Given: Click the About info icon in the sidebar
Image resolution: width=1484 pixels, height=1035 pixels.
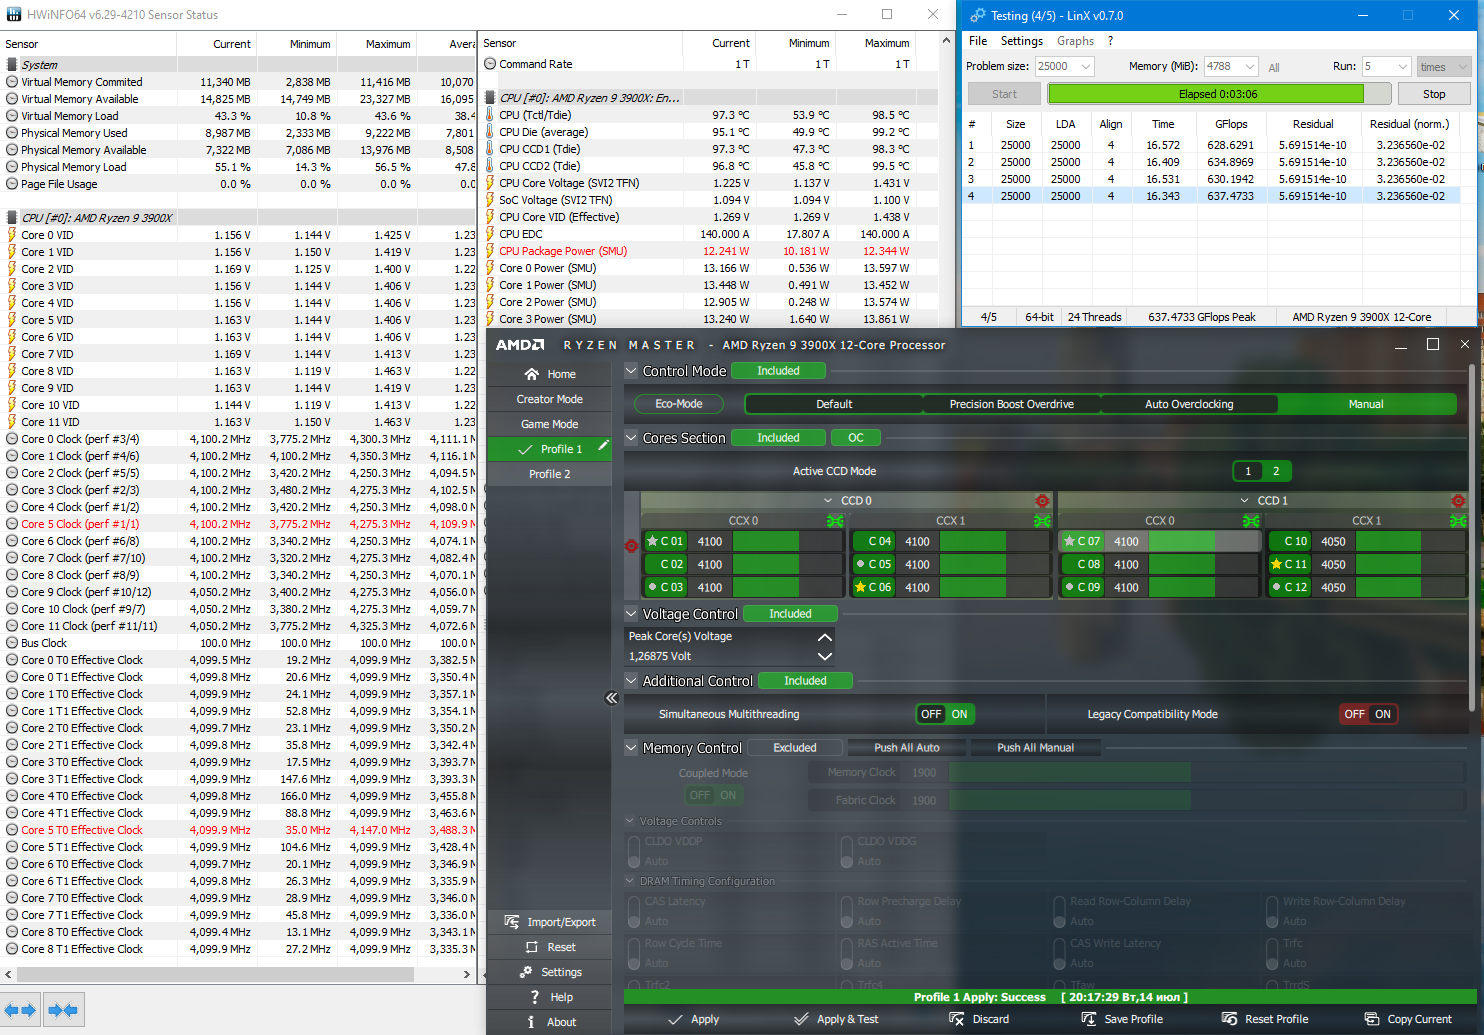Looking at the screenshot, I should coord(531,1022).
